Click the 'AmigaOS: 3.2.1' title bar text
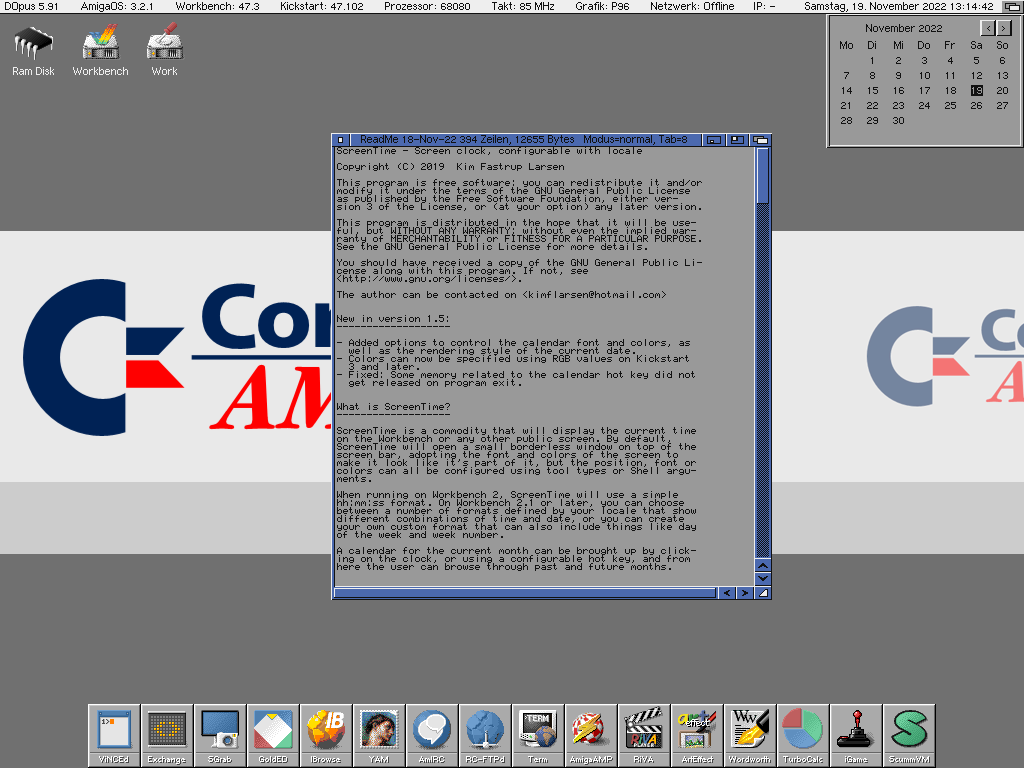The height and width of the screenshot is (768, 1024). coord(117,7)
